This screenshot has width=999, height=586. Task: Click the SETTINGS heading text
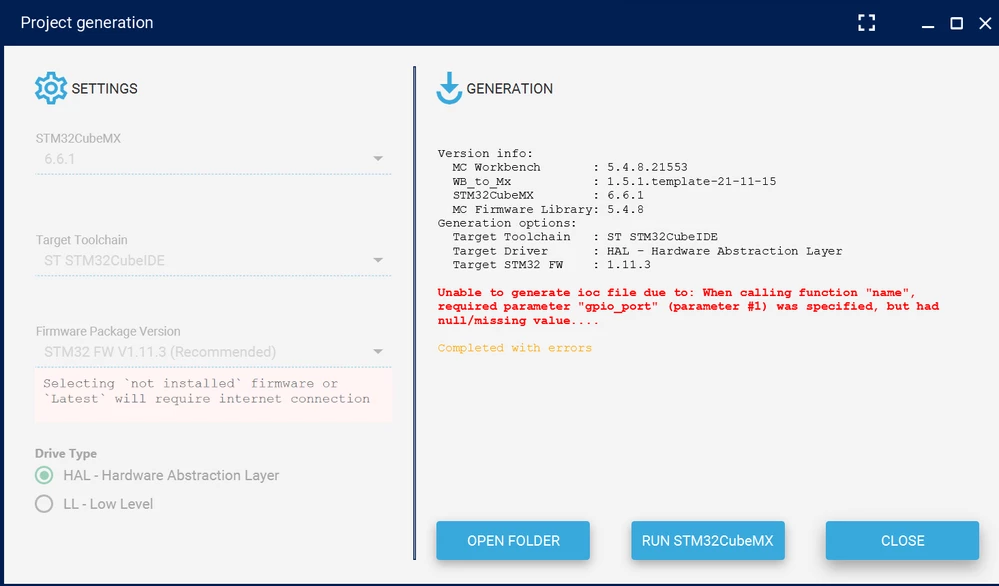tap(104, 89)
